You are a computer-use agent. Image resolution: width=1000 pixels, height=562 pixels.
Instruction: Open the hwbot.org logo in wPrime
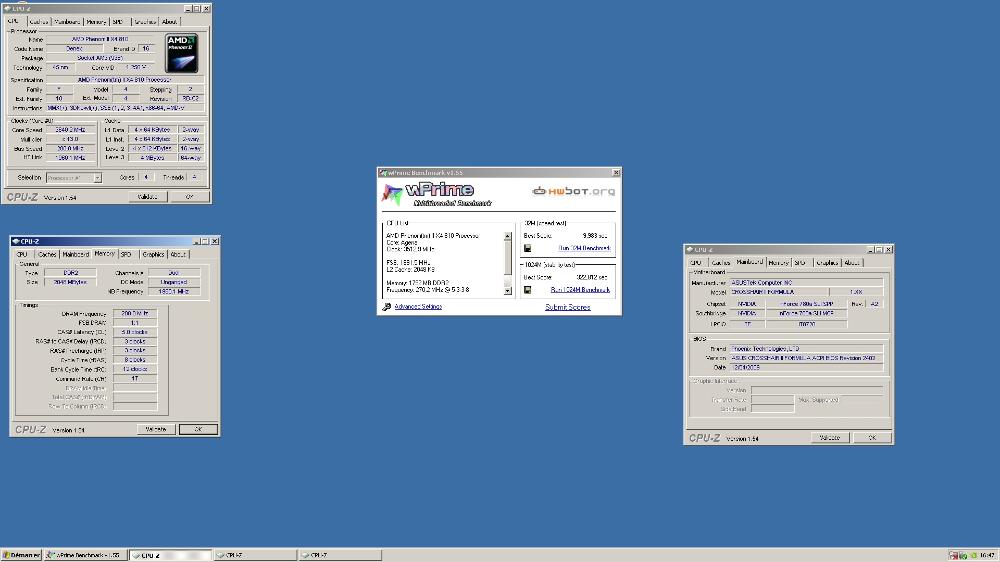(x=574, y=191)
